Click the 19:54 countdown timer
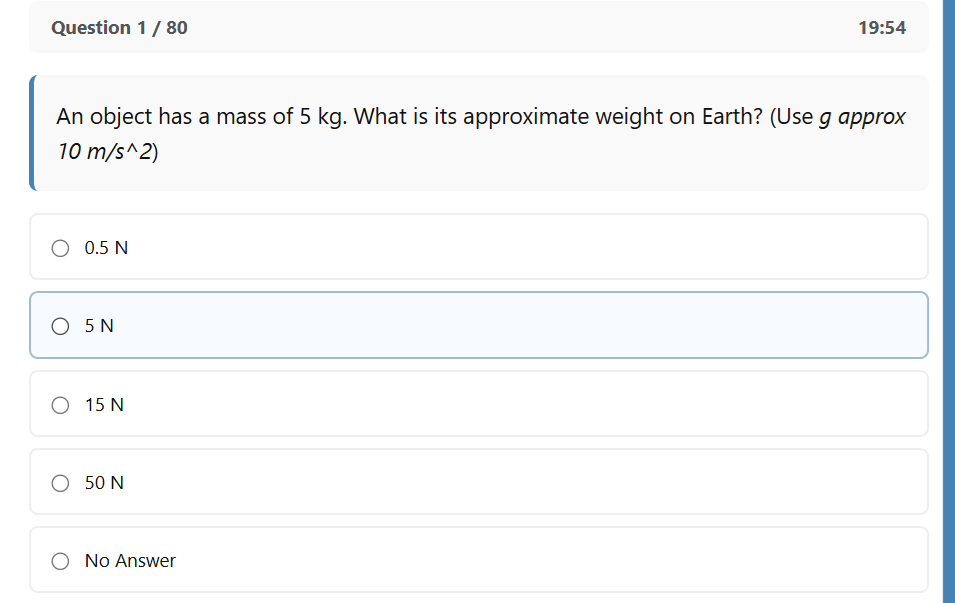Image resolution: width=955 pixels, height=603 pixels. [x=881, y=28]
